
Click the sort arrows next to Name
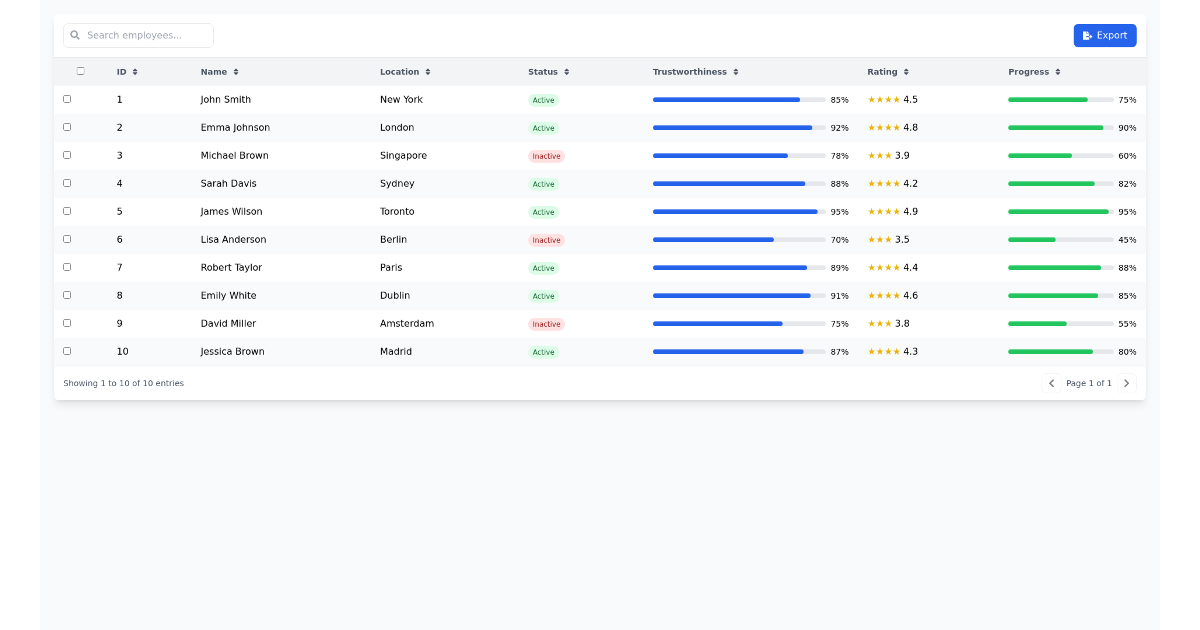pyautogui.click(x=236, y=72)
